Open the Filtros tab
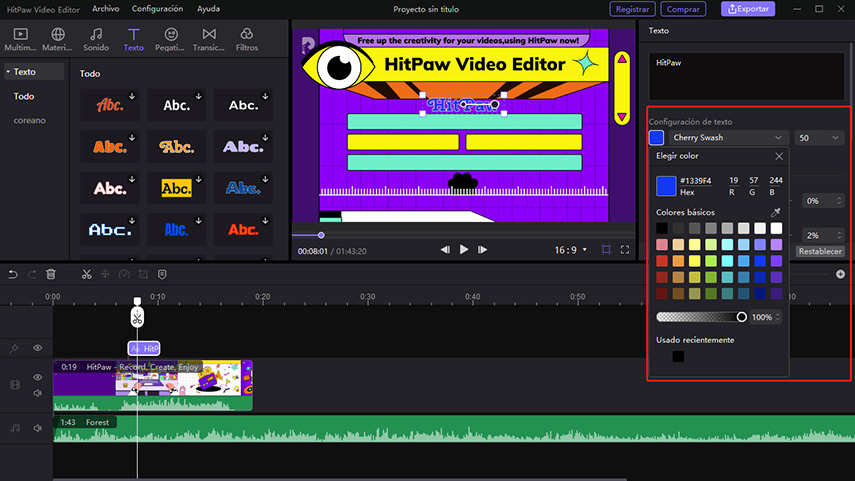The height and width of the screenshot is (481, 855). click(246, 40)
